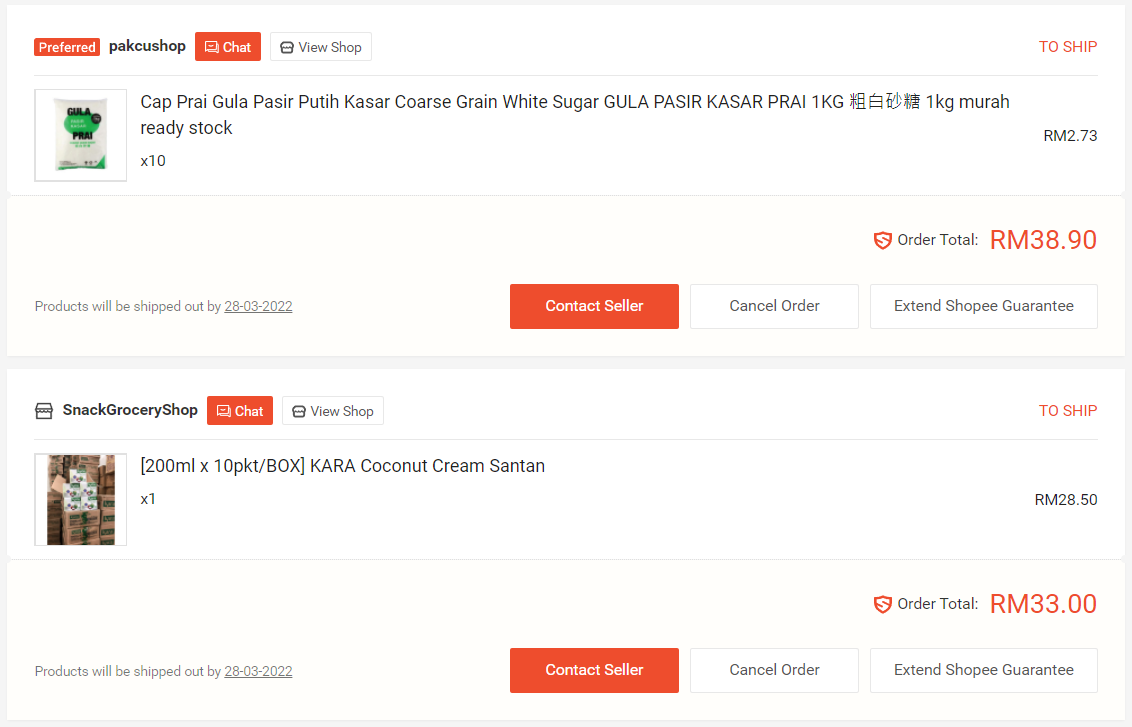Contact Seller for the coconut cream order
The width and height of the screenshot is (1132, 727).
594,670
